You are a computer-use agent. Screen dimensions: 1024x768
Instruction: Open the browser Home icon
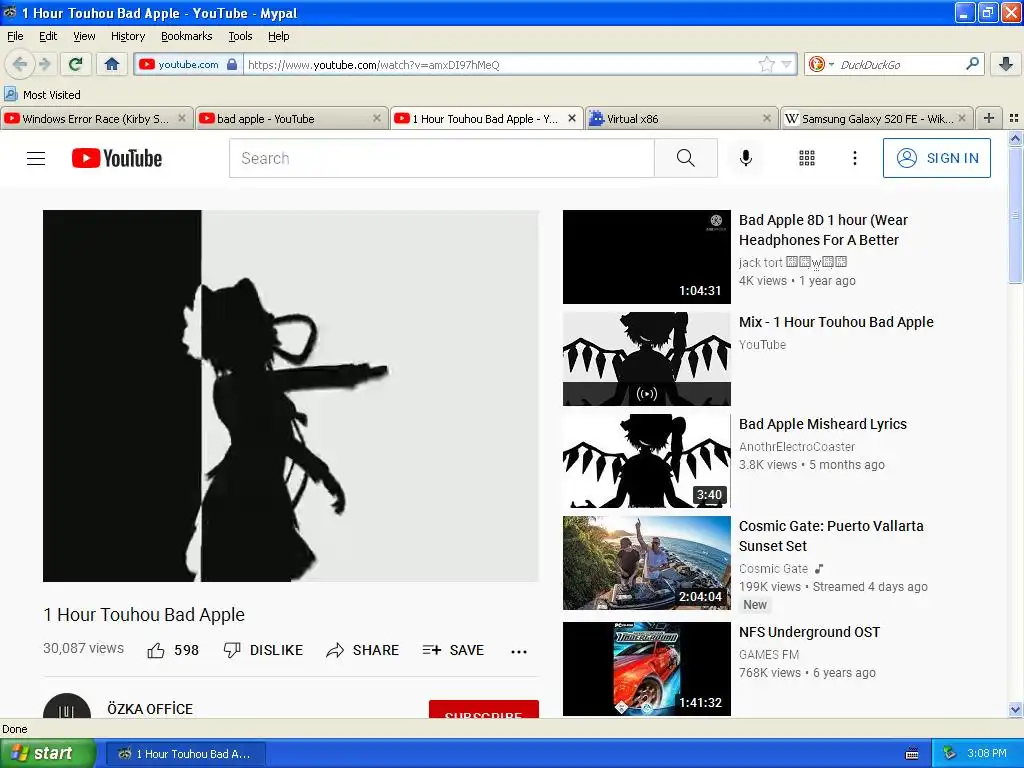[112, 64]
